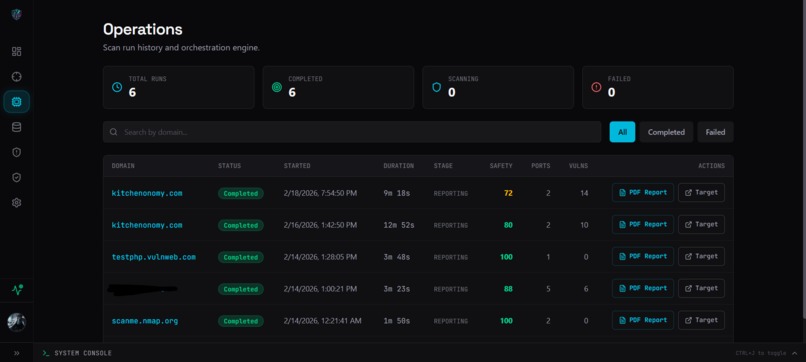Screen dimensions: 806x362
Task: Download PDF Report for scanme.nmap.org
Action: pyautogui.click(x=643, y=320)
